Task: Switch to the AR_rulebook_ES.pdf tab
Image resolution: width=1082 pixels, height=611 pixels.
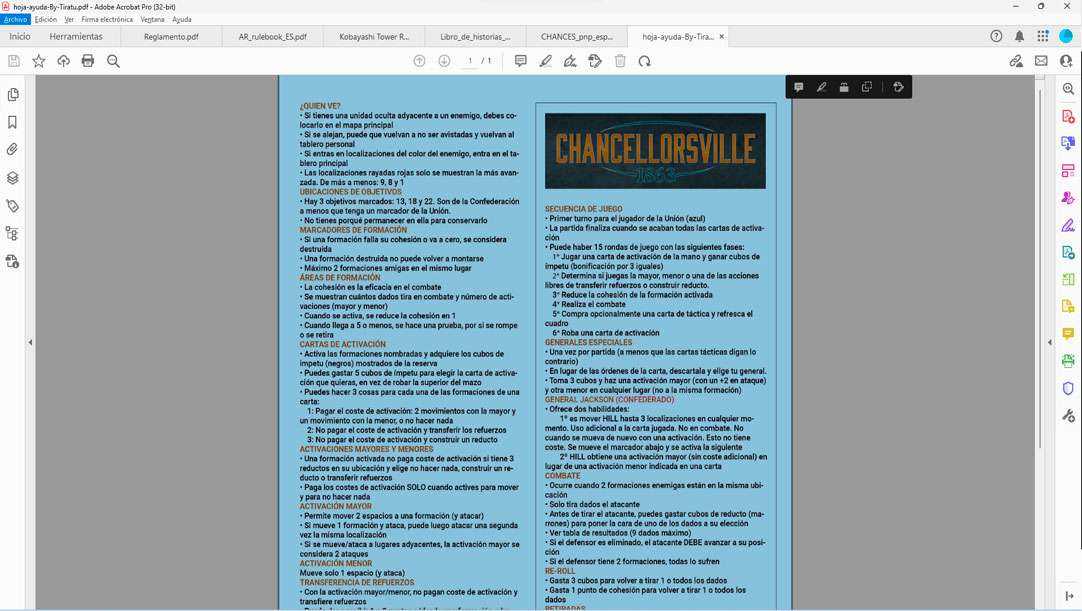Action: point(272,37)
